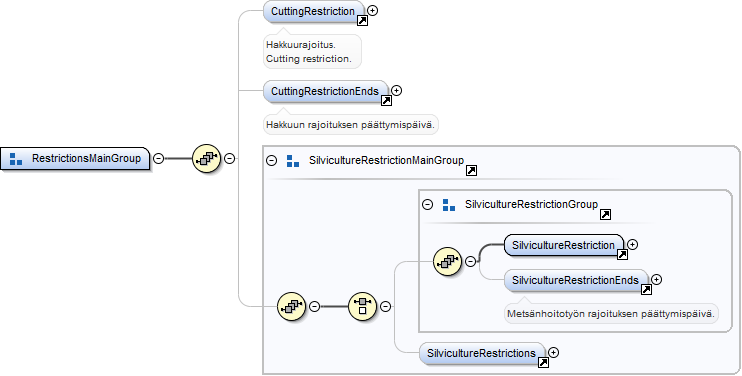Click the sequence compositor next to RestrictionsMainGroup
This screenshot has height=376, width=742.
click(207, 158)
